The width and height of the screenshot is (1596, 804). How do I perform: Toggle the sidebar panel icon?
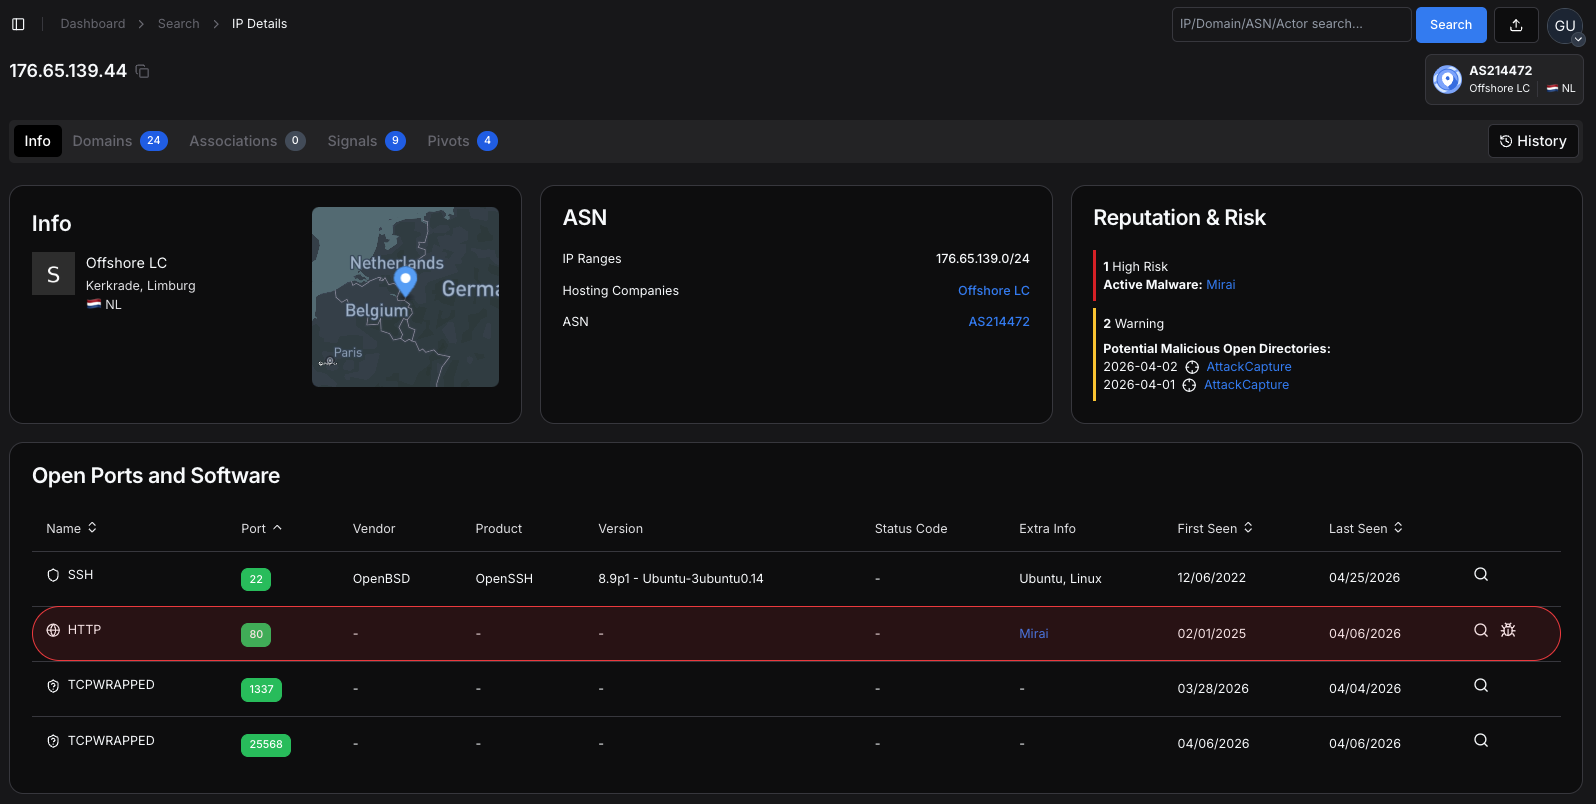coord(18,24)
